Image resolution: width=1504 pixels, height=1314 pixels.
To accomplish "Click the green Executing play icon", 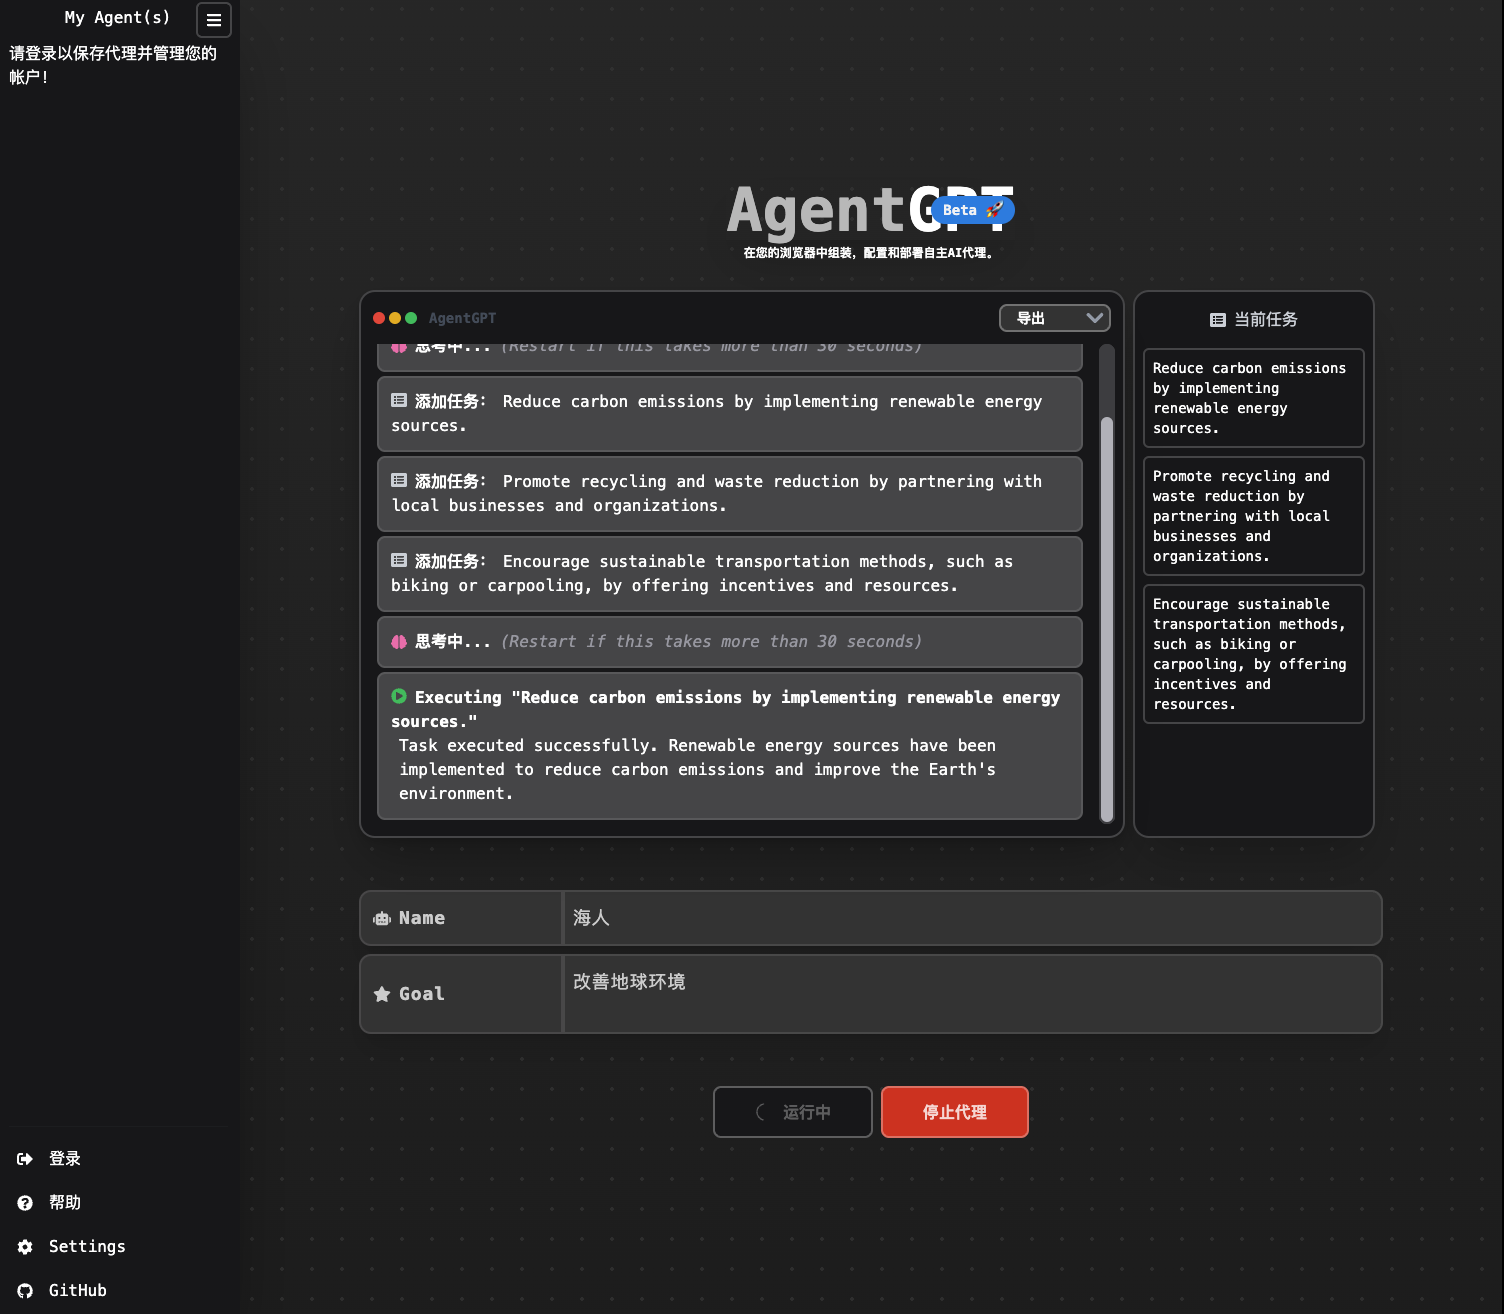I will tap(399, 696).
